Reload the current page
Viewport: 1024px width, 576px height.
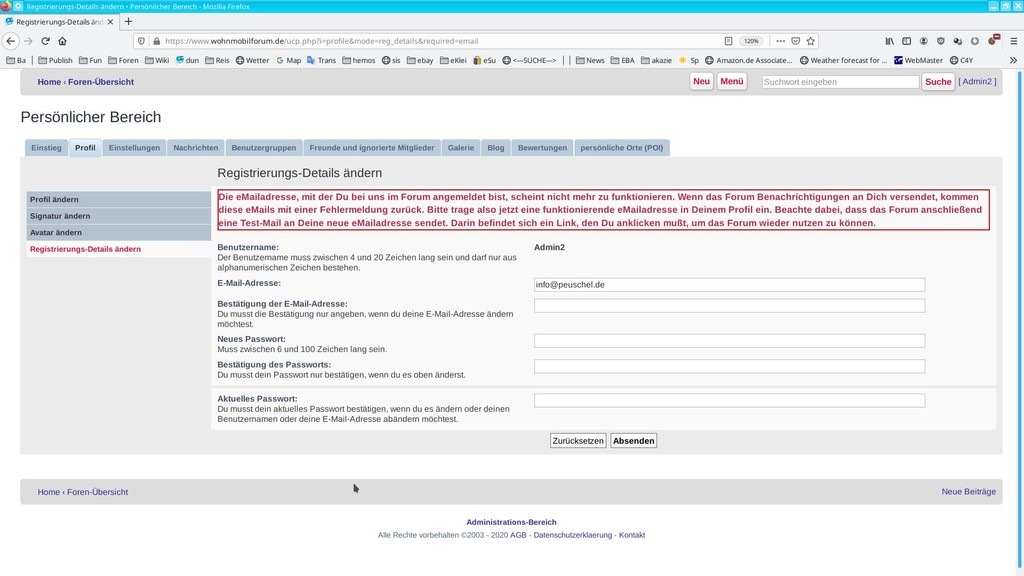pyautogui.click(x=45, y=40)
